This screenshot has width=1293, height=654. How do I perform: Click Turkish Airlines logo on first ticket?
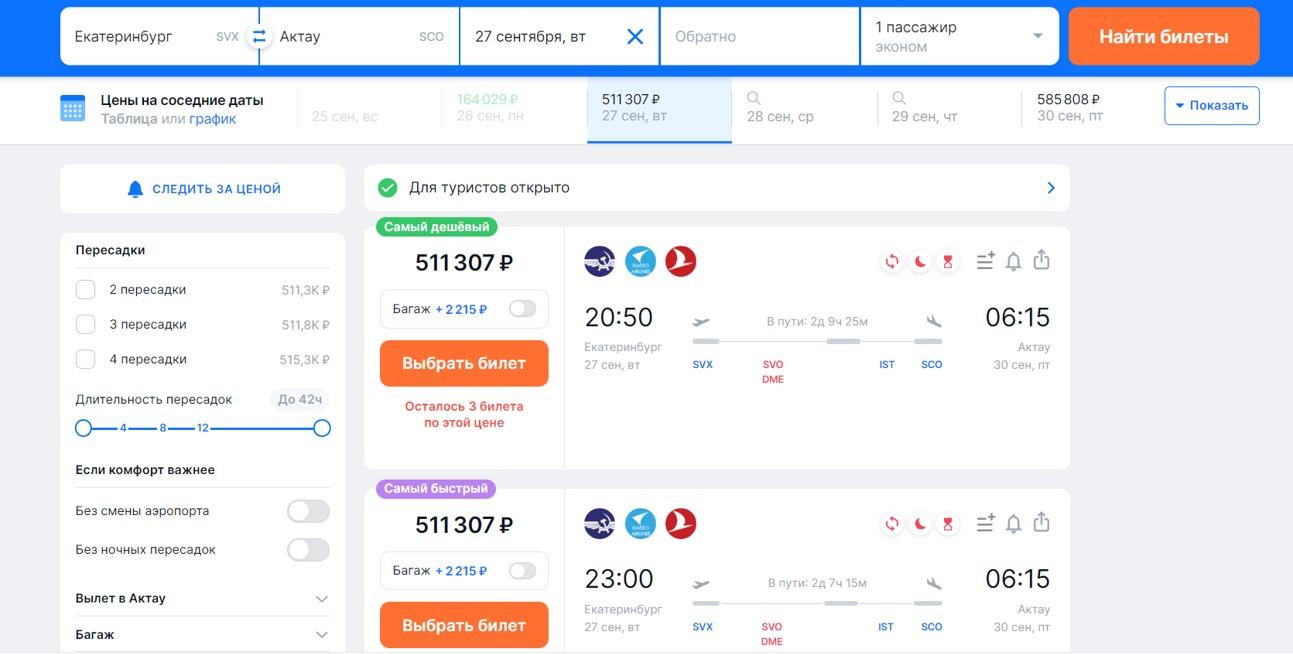click(681, 261)
